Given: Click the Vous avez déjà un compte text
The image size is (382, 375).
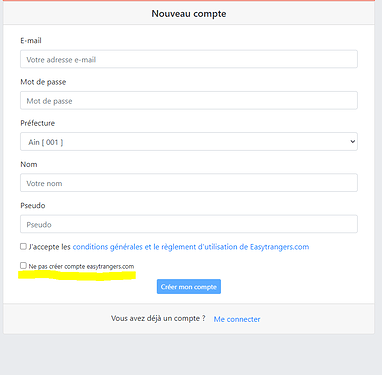Looking at the screenshot, I should 158,318.
